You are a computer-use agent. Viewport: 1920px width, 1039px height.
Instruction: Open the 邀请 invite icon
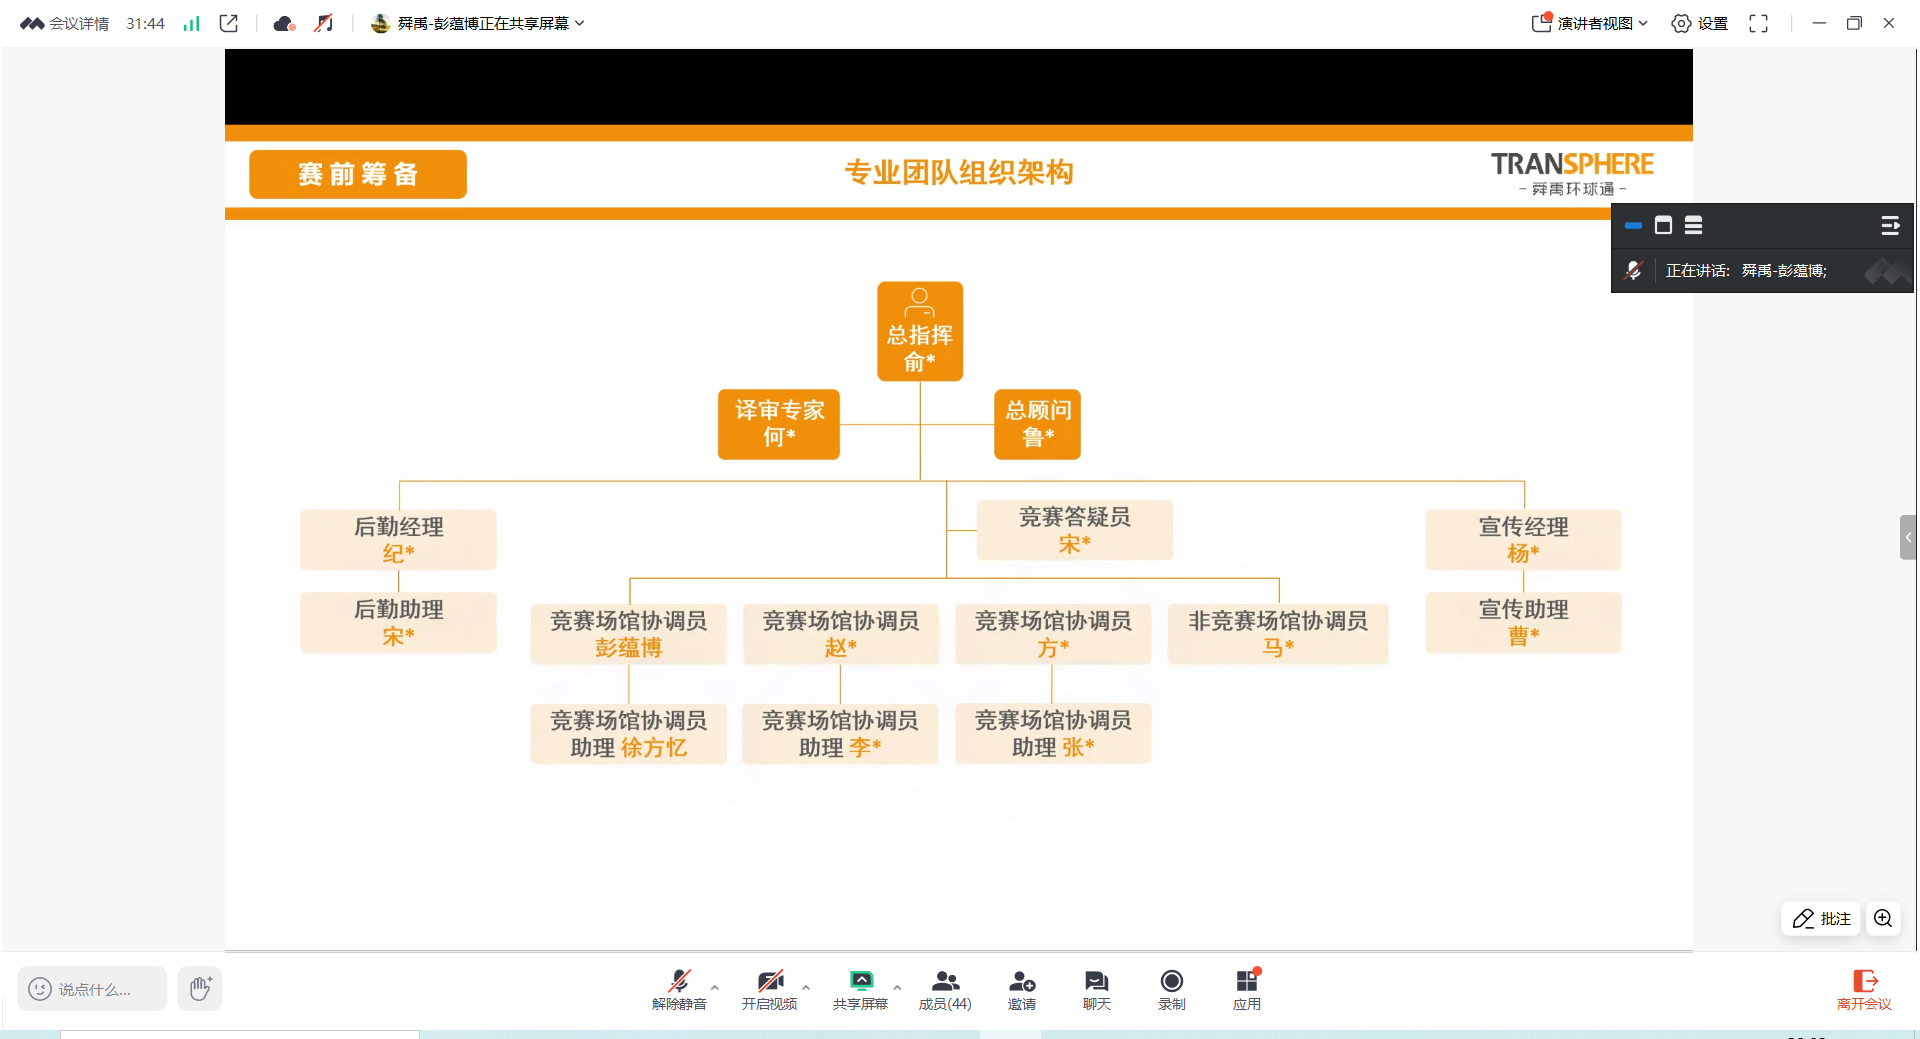1021,989
